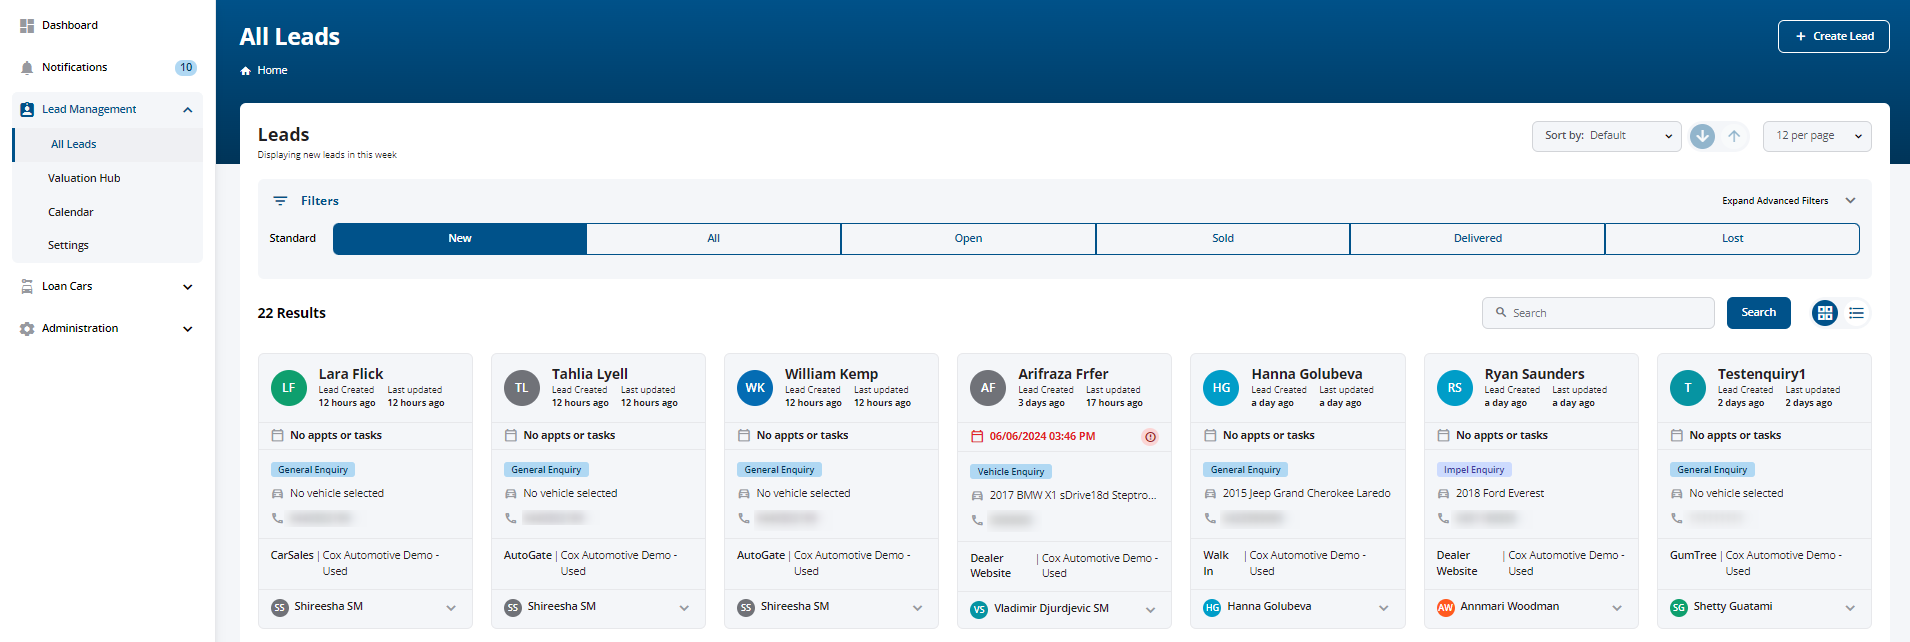This screenshot has height=642, width=1910.
Task: Collapse the Lead Management section
Action: tap(188, 110)
